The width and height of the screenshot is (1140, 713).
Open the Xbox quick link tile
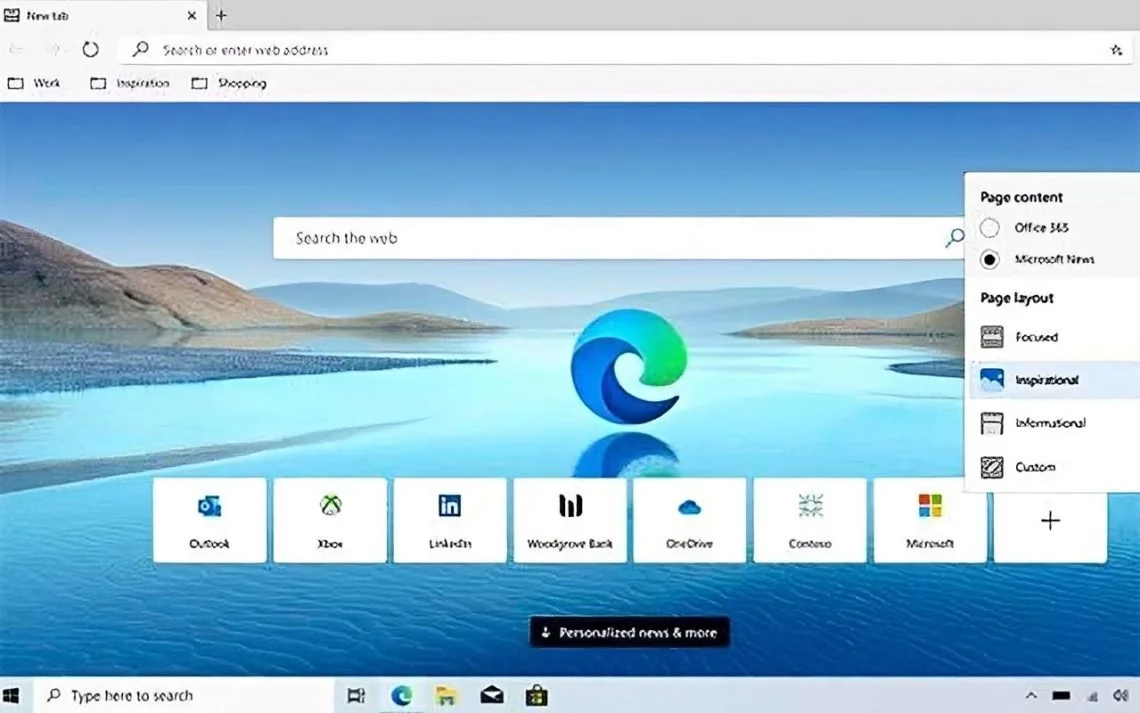coord(330,520)
